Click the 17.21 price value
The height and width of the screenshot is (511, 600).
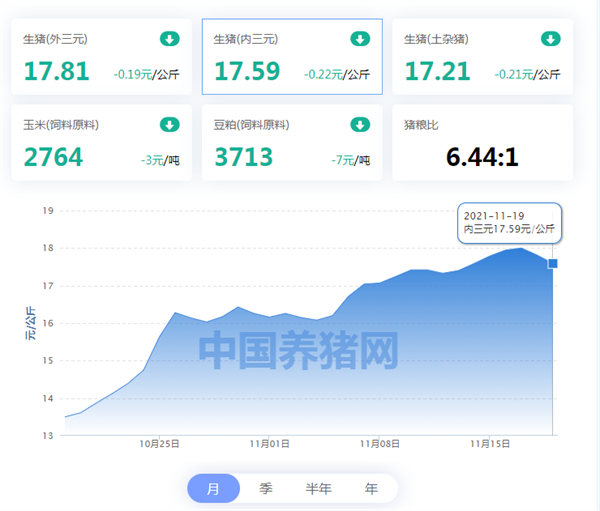(x=437, y=71)
